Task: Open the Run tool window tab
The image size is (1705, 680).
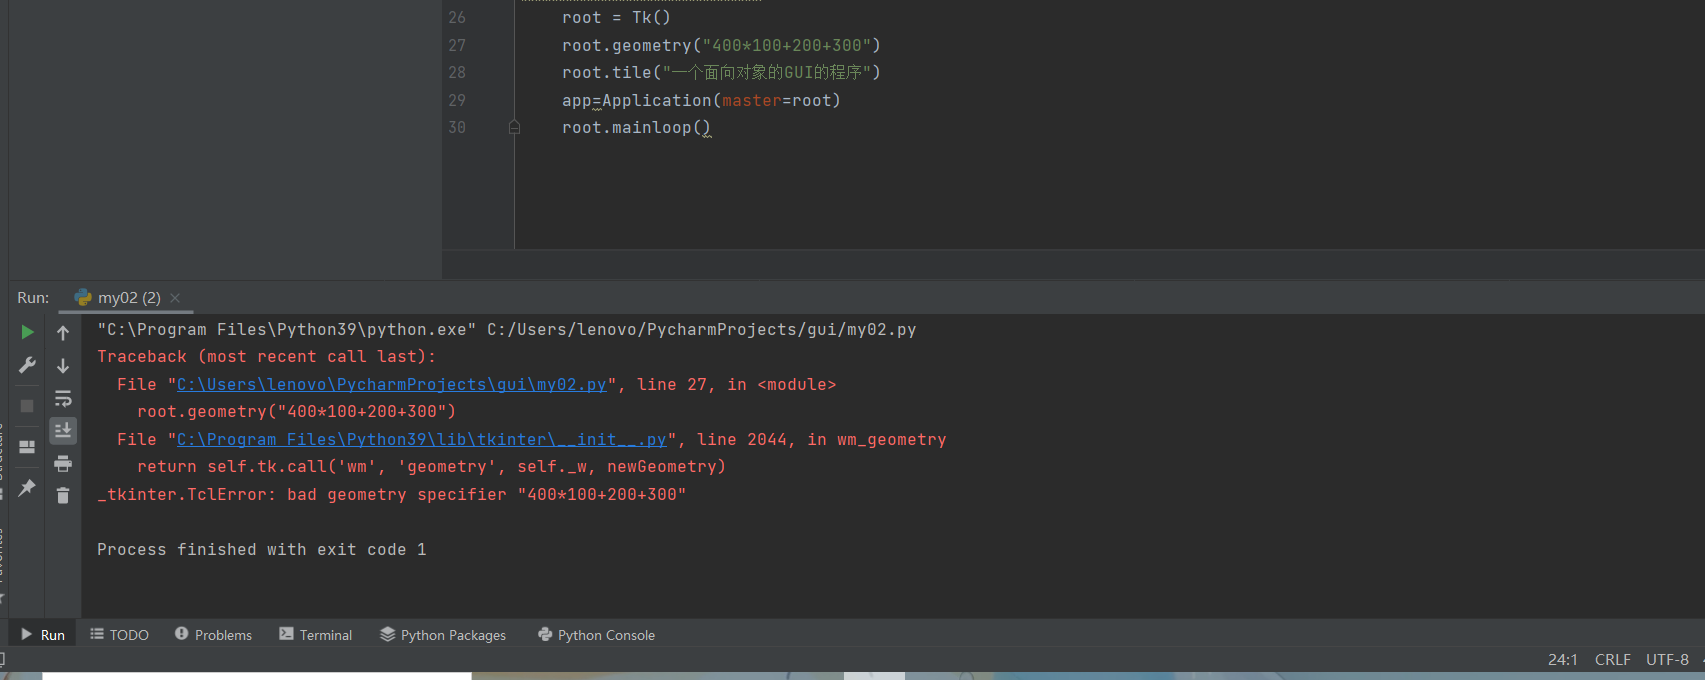Action: [43, 635]
